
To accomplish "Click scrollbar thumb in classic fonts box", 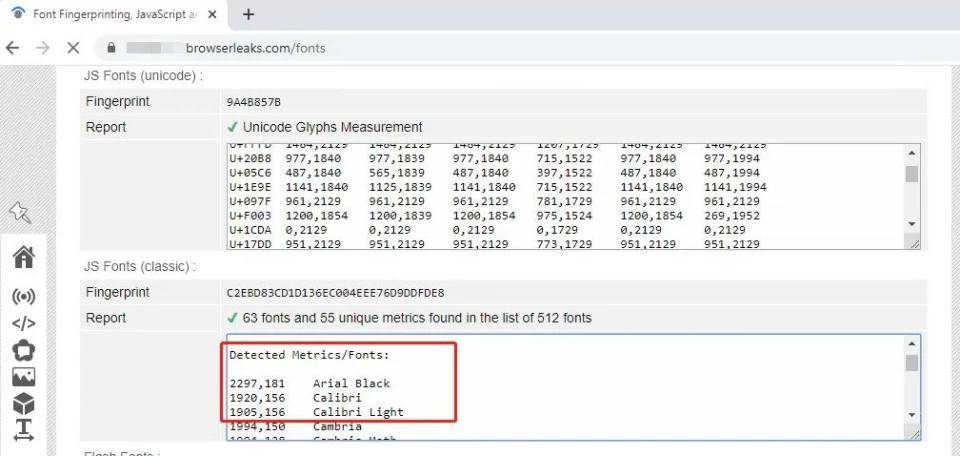I will (912, 363).
